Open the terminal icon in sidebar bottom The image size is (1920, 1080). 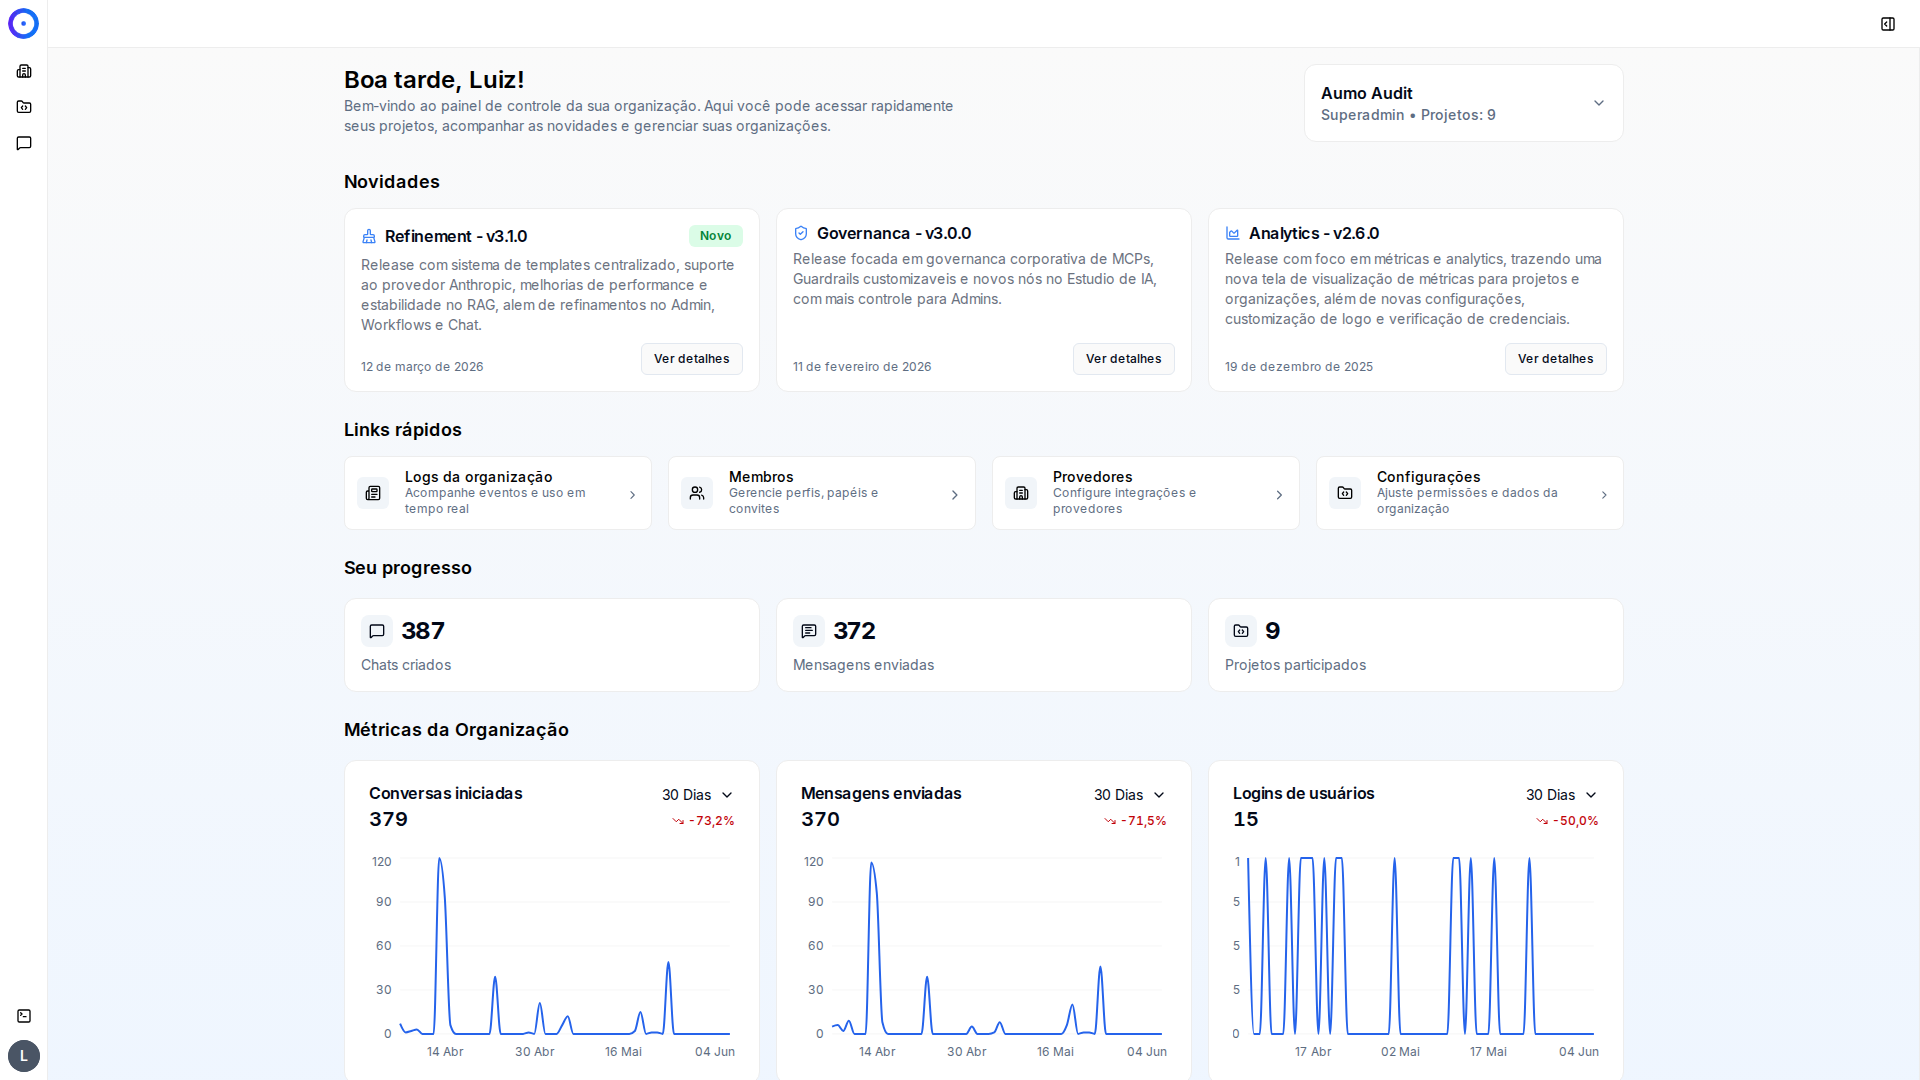click(x=24, y=1016)
